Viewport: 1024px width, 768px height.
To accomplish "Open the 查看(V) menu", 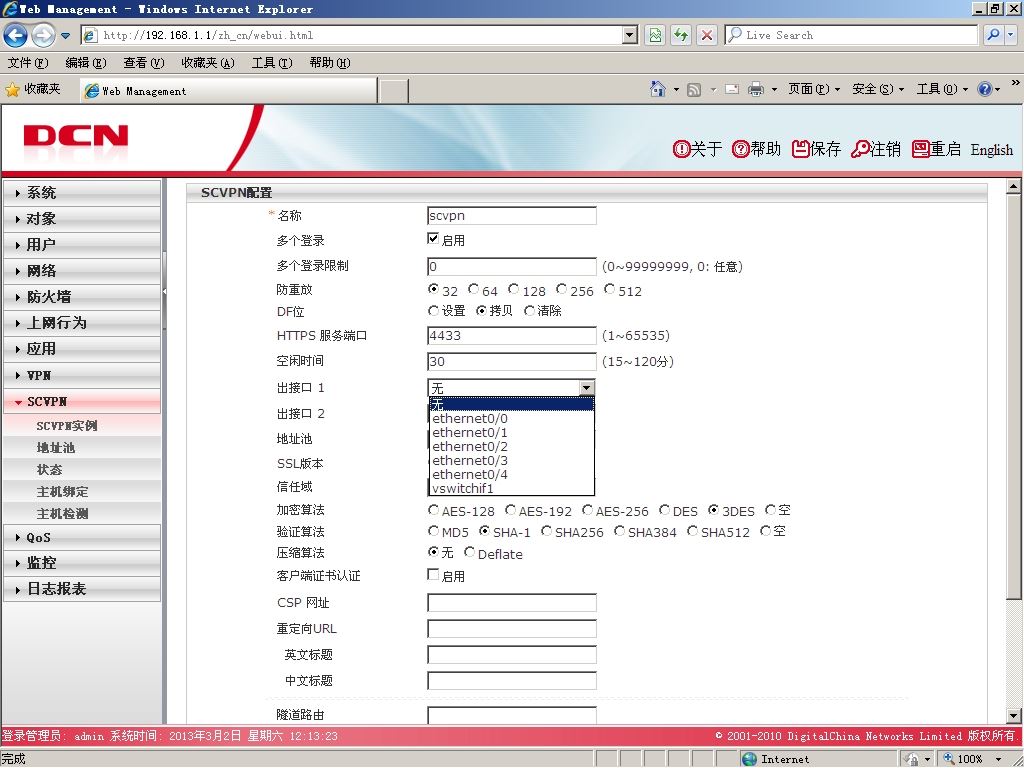I will coord(144,63).
